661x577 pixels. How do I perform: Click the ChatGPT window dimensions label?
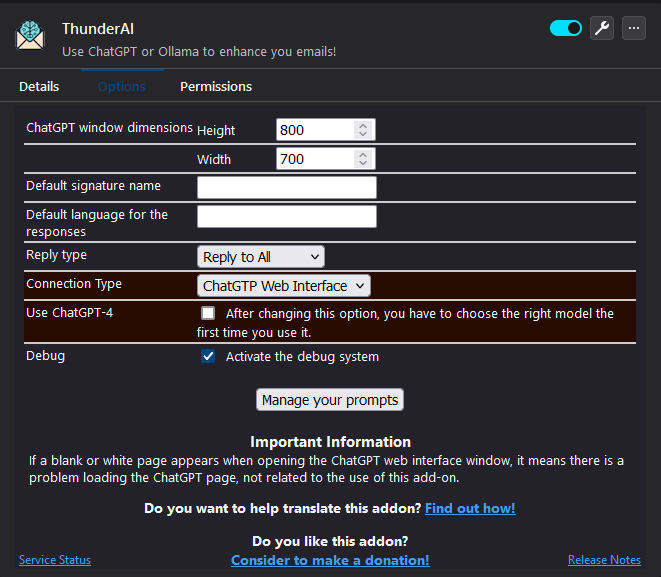click(x=109, y=127)
